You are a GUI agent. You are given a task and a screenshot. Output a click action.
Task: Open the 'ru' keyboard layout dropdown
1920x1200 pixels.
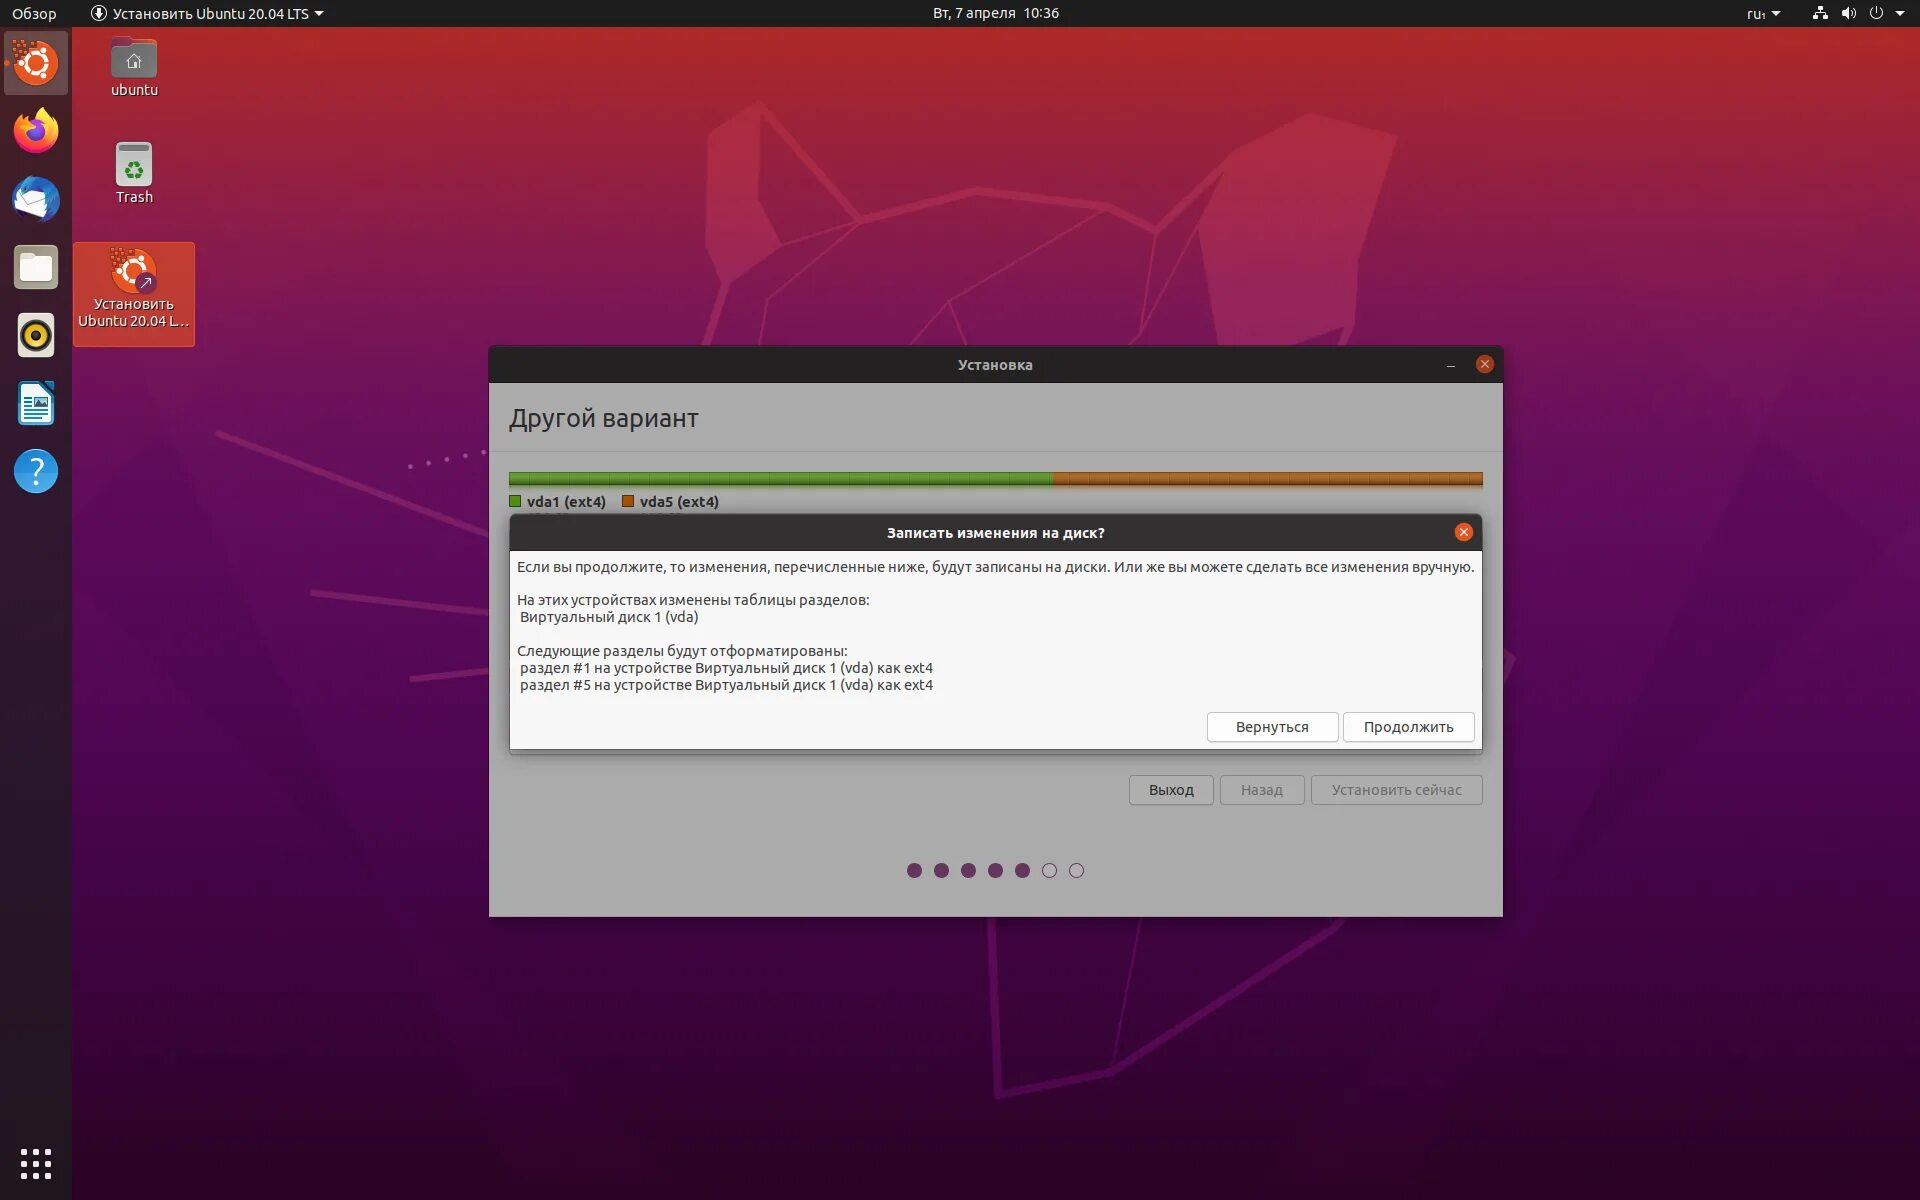[x=1763, y=13]
